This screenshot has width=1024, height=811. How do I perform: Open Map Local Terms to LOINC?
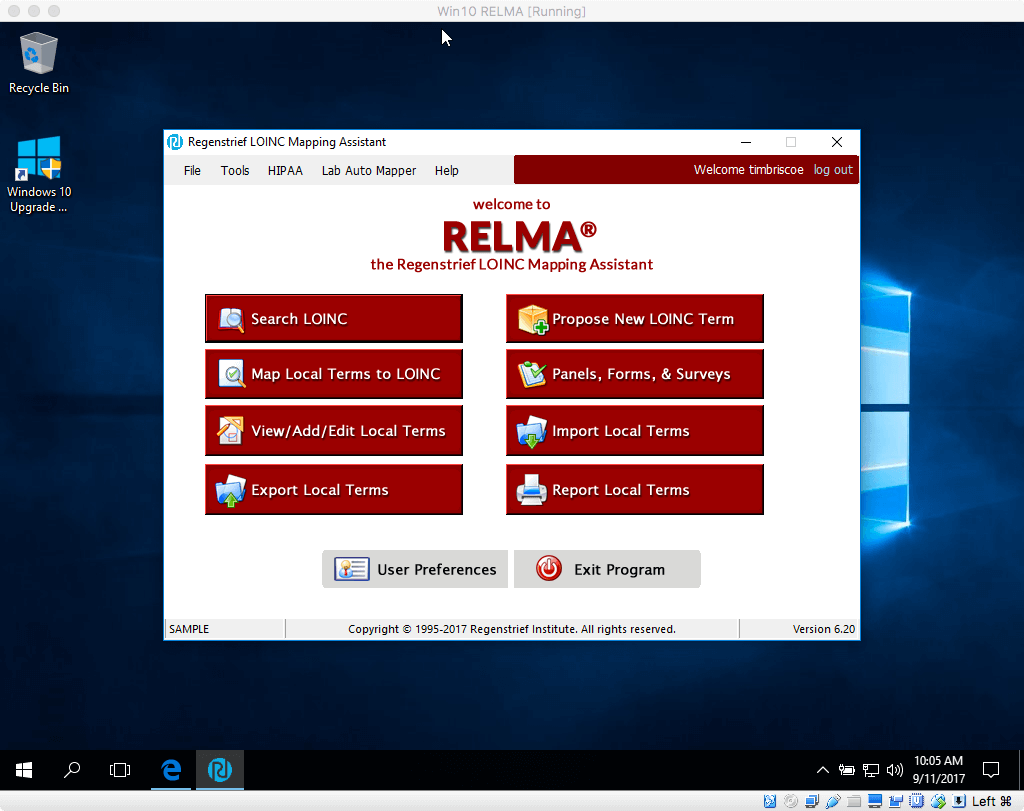click(334, 374)
